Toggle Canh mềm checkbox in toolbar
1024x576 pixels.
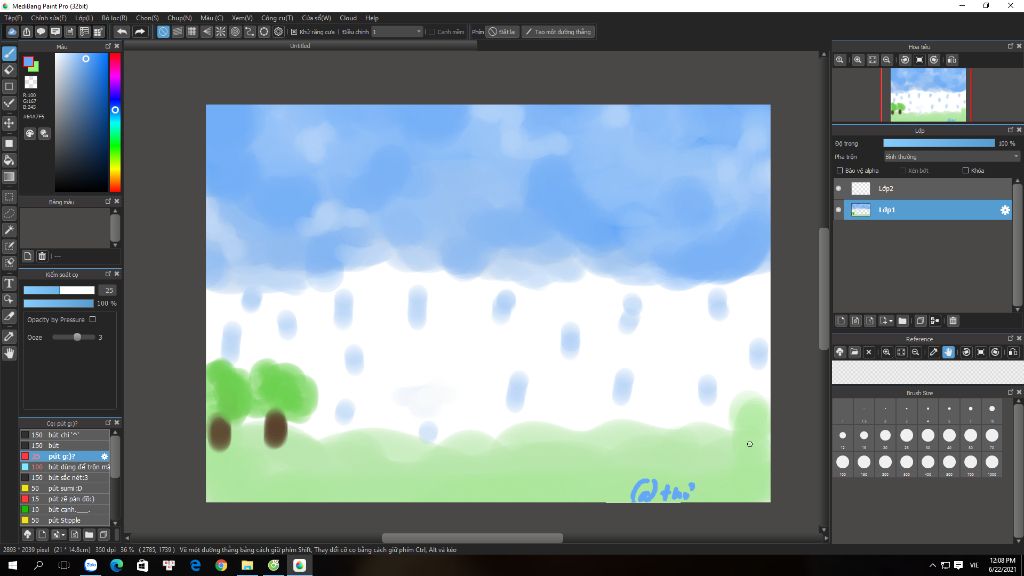(432, 31)
